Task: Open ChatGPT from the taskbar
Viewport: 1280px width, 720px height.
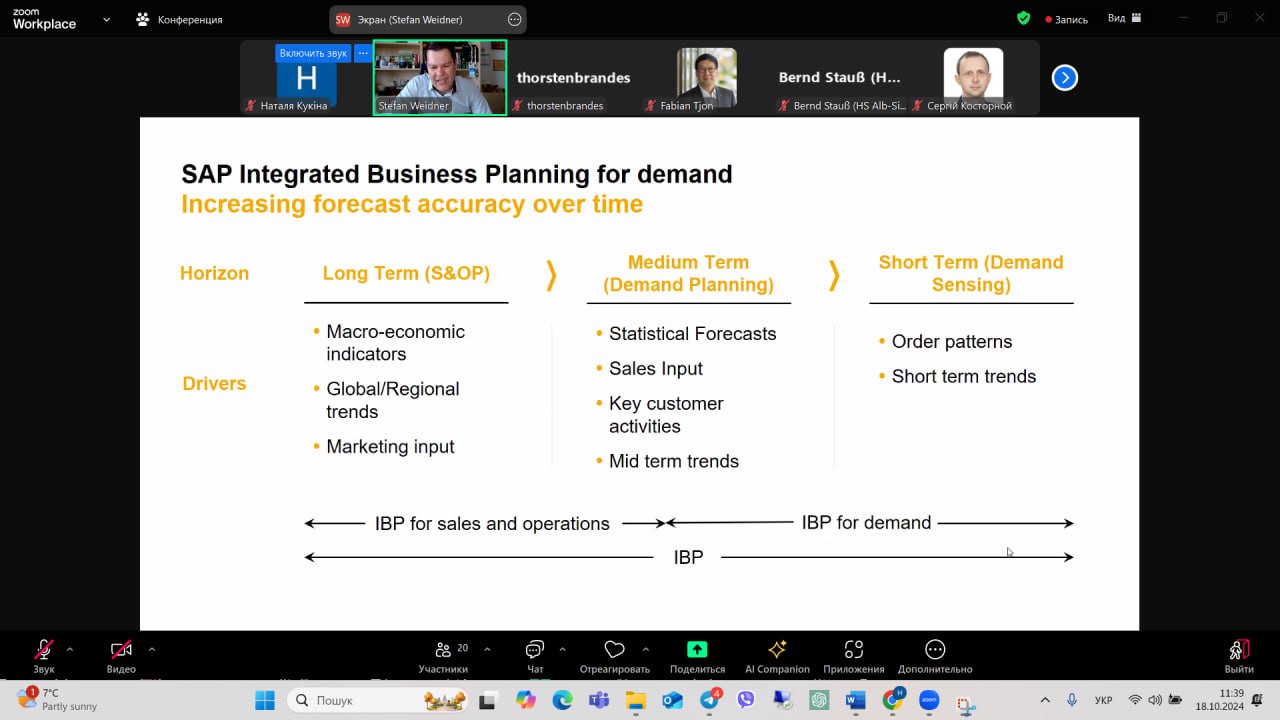Action: (x=819, y=700)
